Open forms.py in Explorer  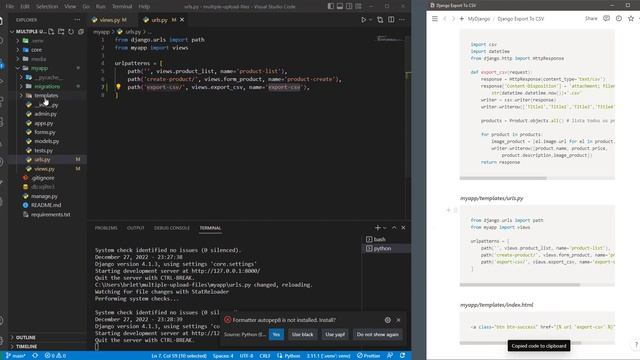[45, 132]
